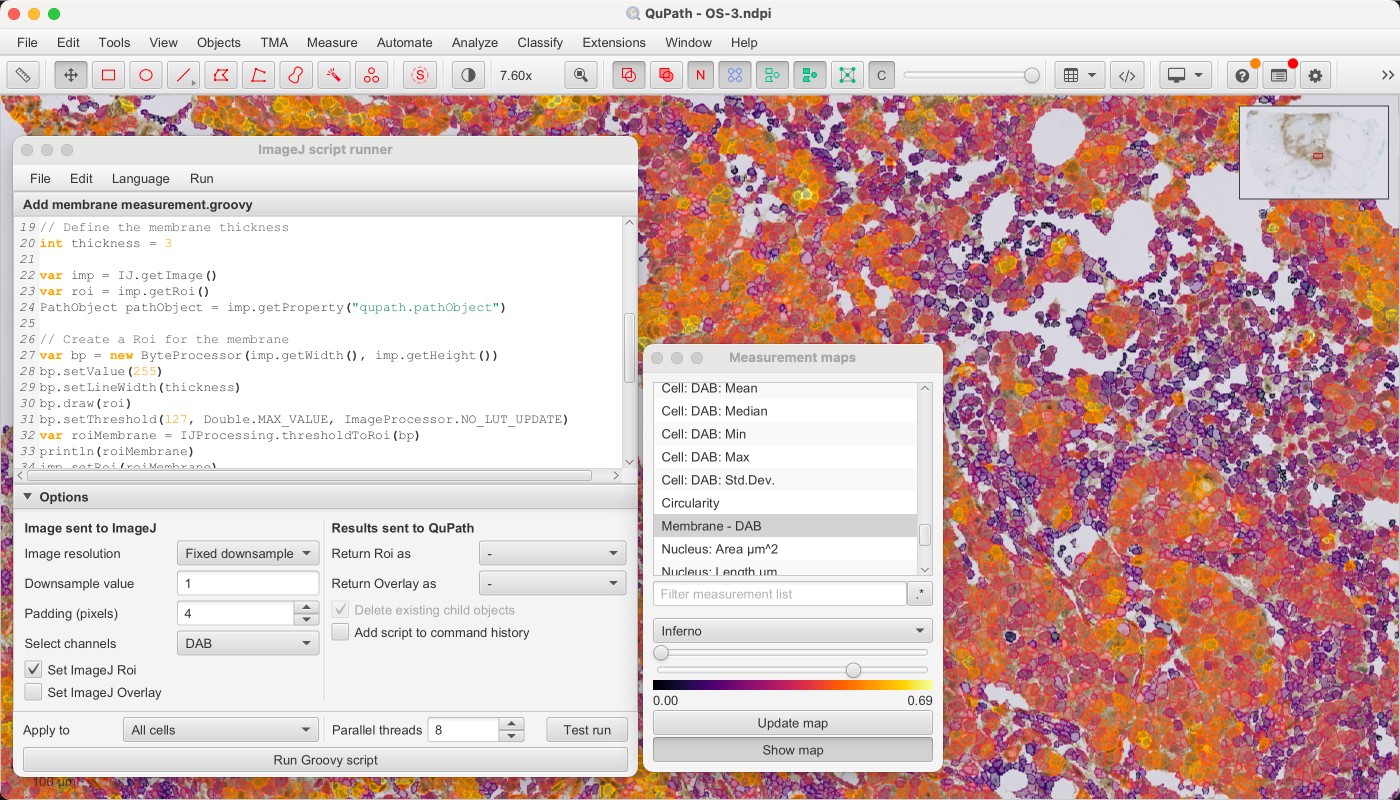
Task: Toggle fill annotations icon
Action: [665, 75]
